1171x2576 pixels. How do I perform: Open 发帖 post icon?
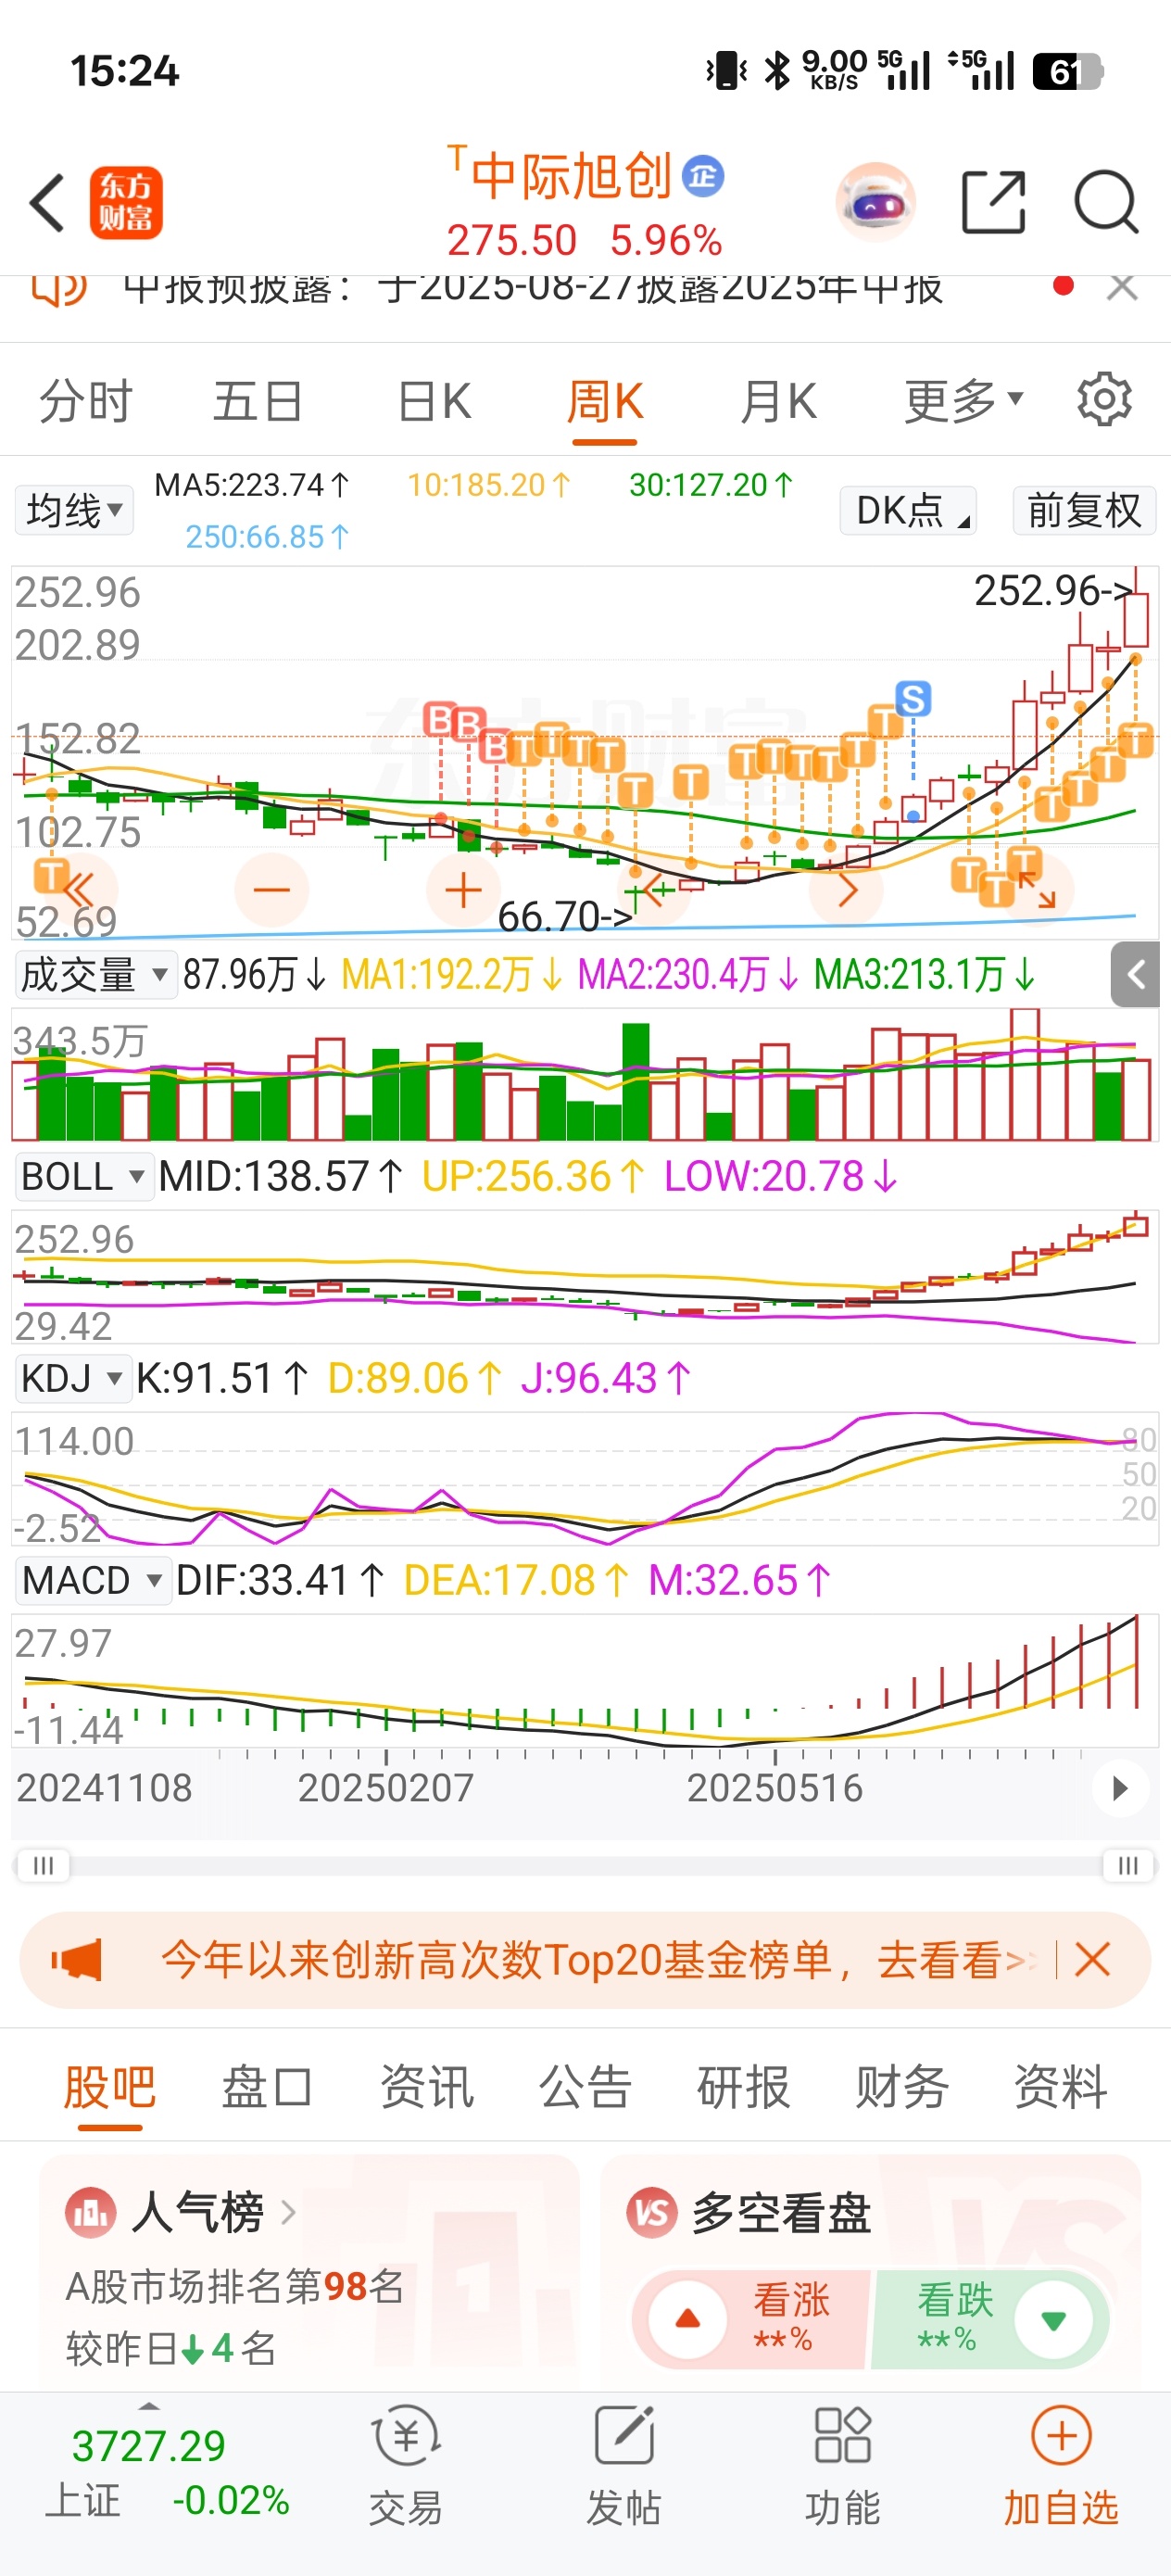tap(624, 2436)
